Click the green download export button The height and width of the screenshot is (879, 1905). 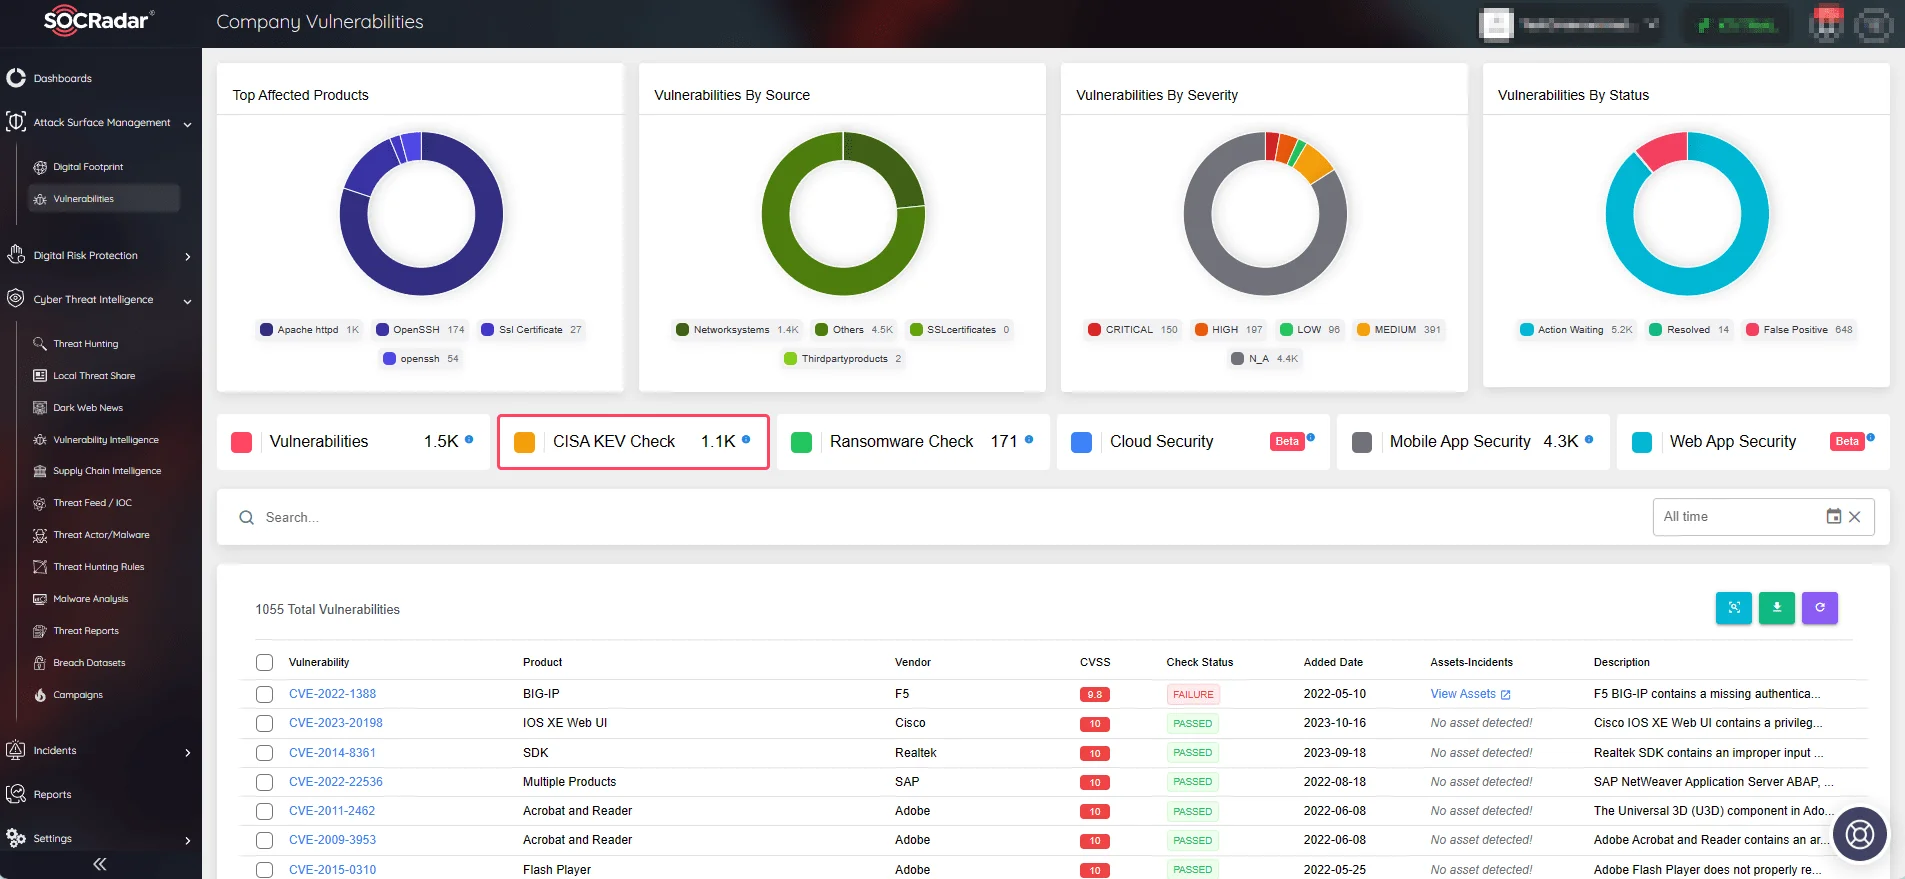(x=1777, y=607)
